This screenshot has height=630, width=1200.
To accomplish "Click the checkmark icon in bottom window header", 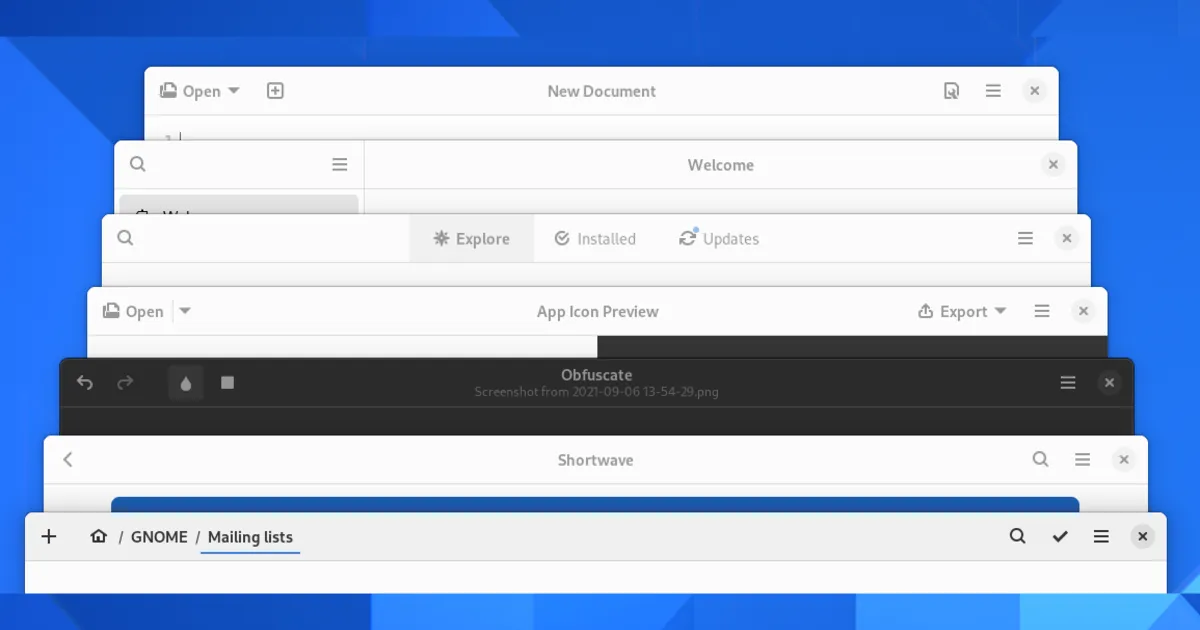I will [x=1060, y=537].
